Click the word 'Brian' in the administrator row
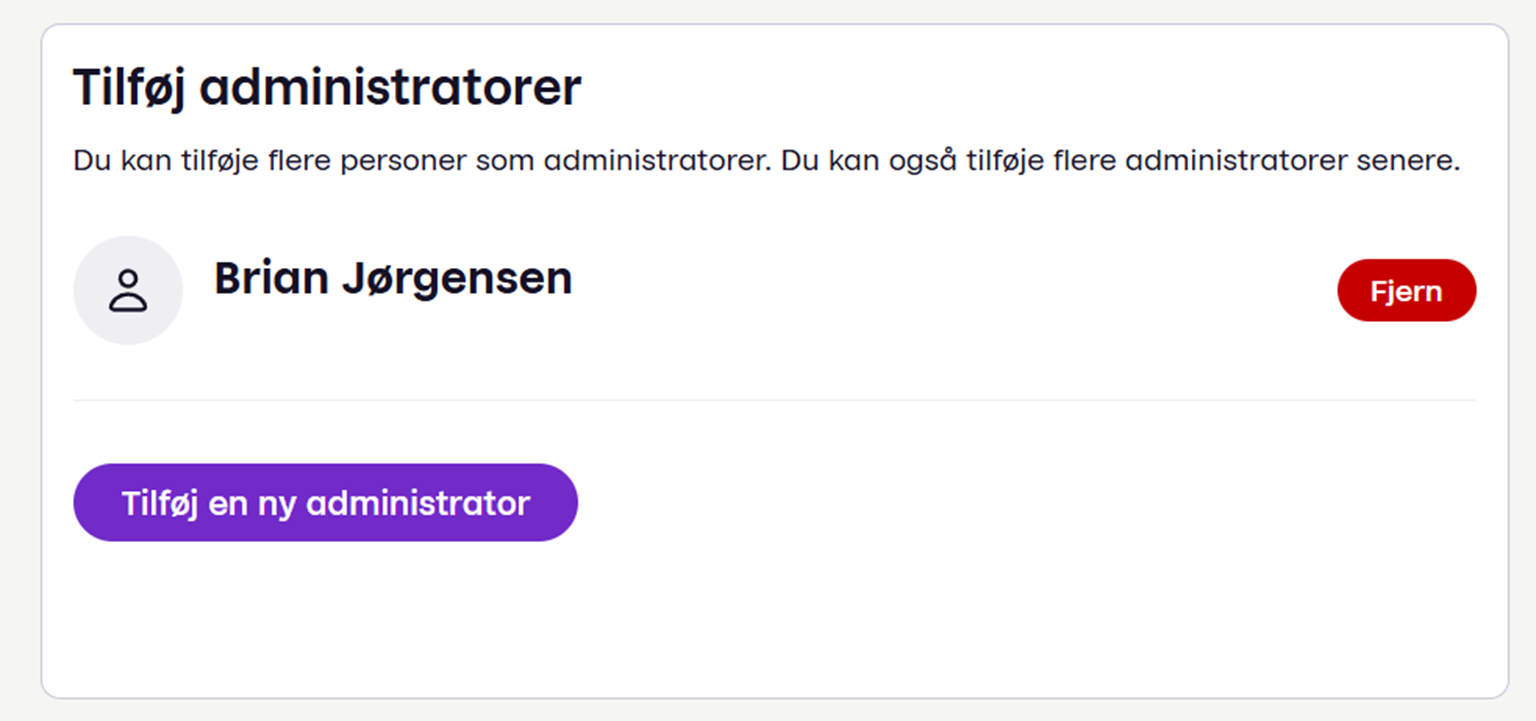This screenshot has width=1536, height=721. pyautogui.click(x=271, y=278)
